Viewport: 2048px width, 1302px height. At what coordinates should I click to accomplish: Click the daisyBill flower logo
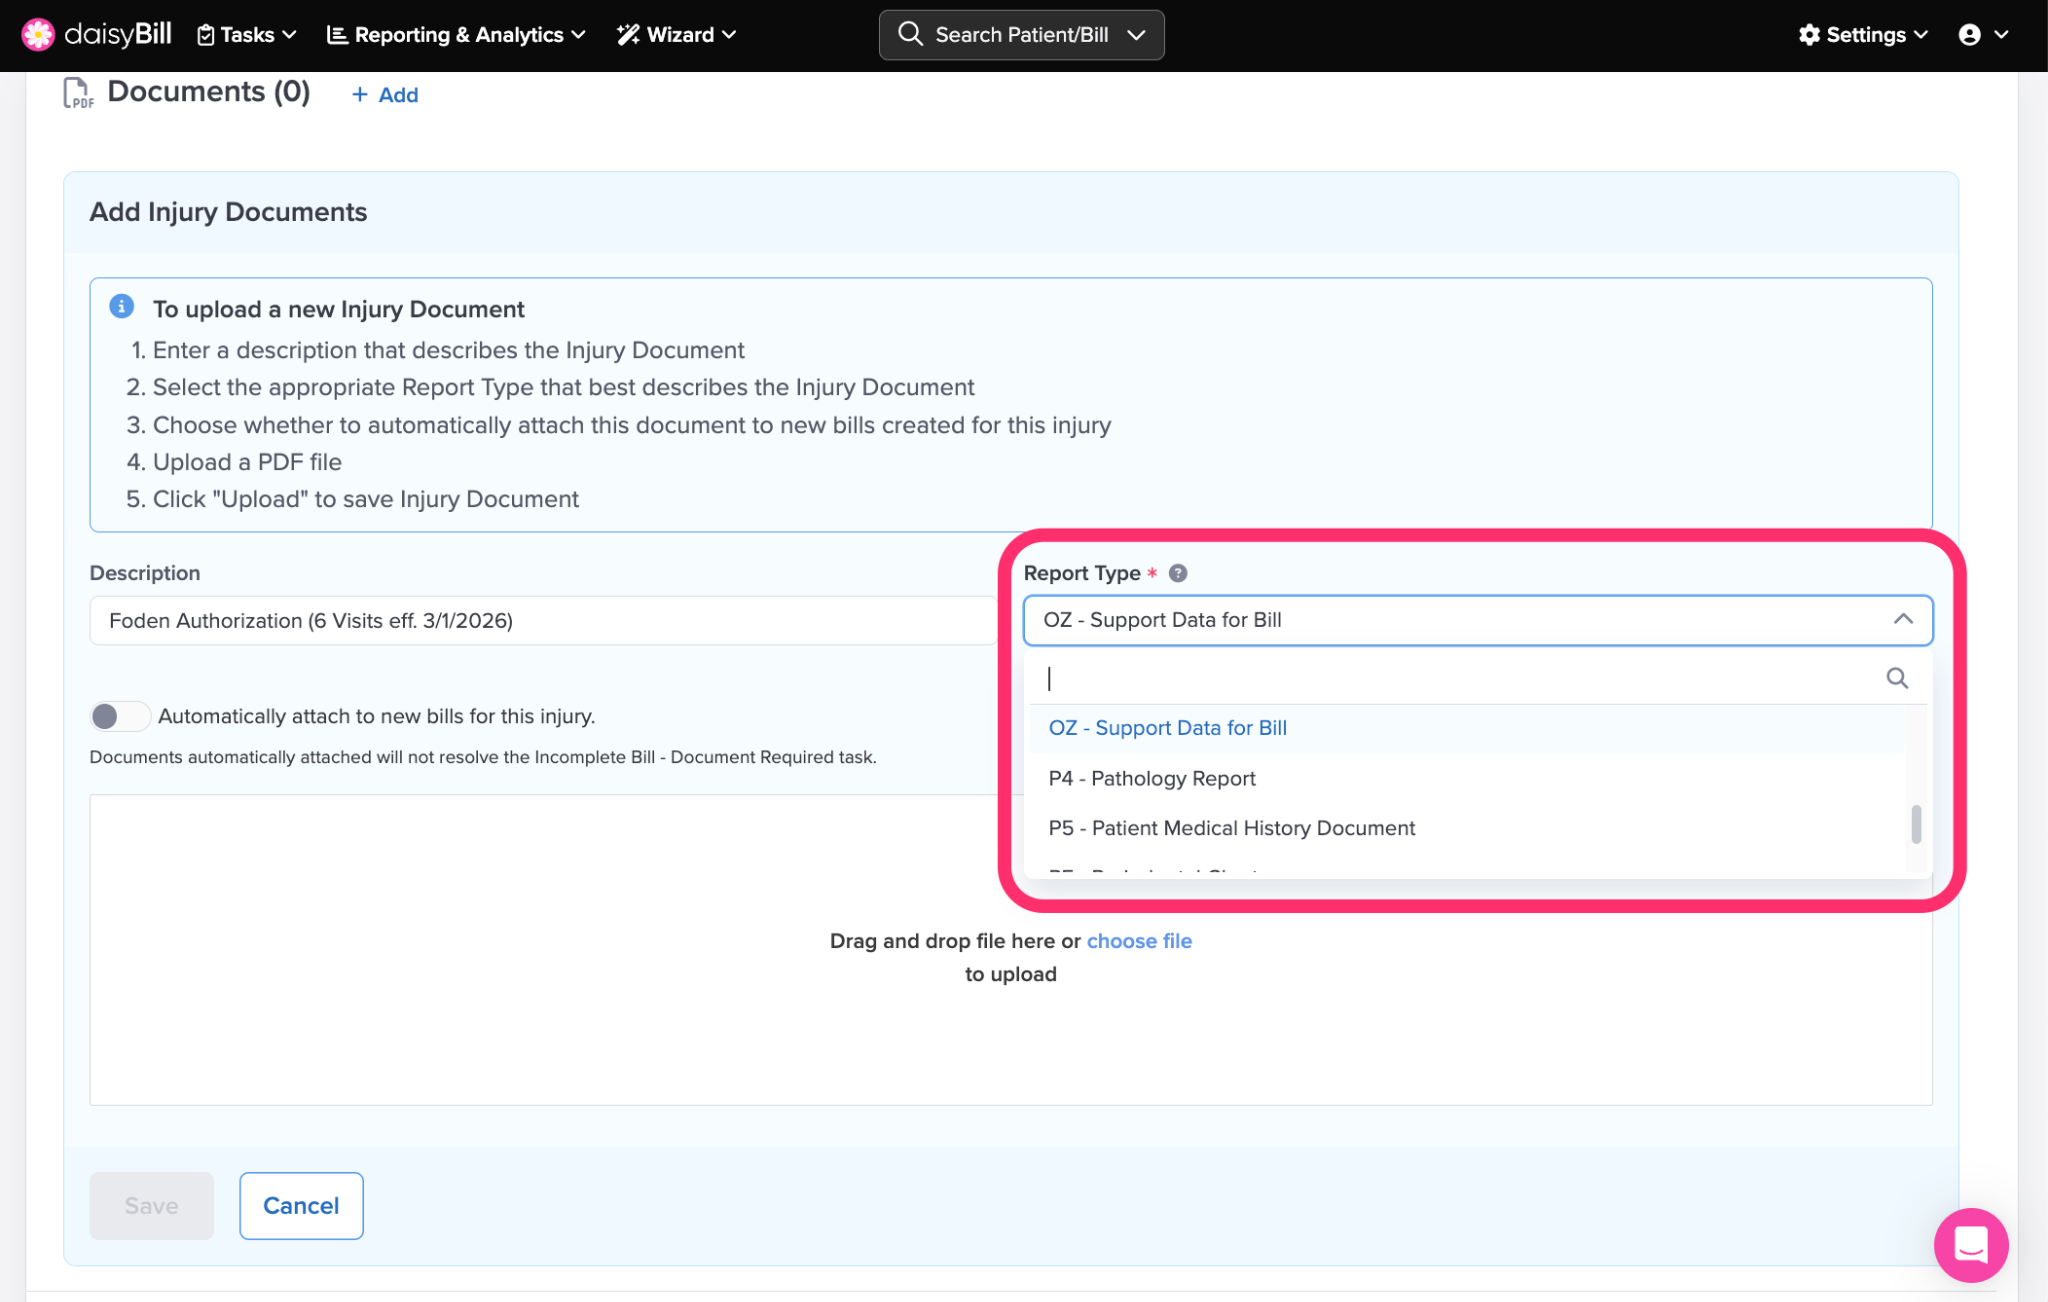(x=38, y=34)
